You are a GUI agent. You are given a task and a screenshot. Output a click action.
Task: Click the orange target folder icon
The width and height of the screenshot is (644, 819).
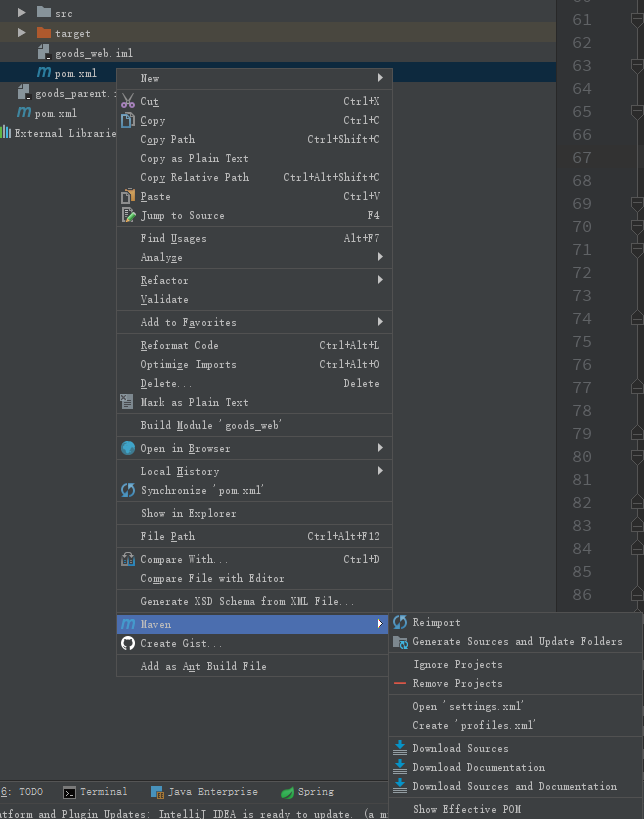coord(44,33)
